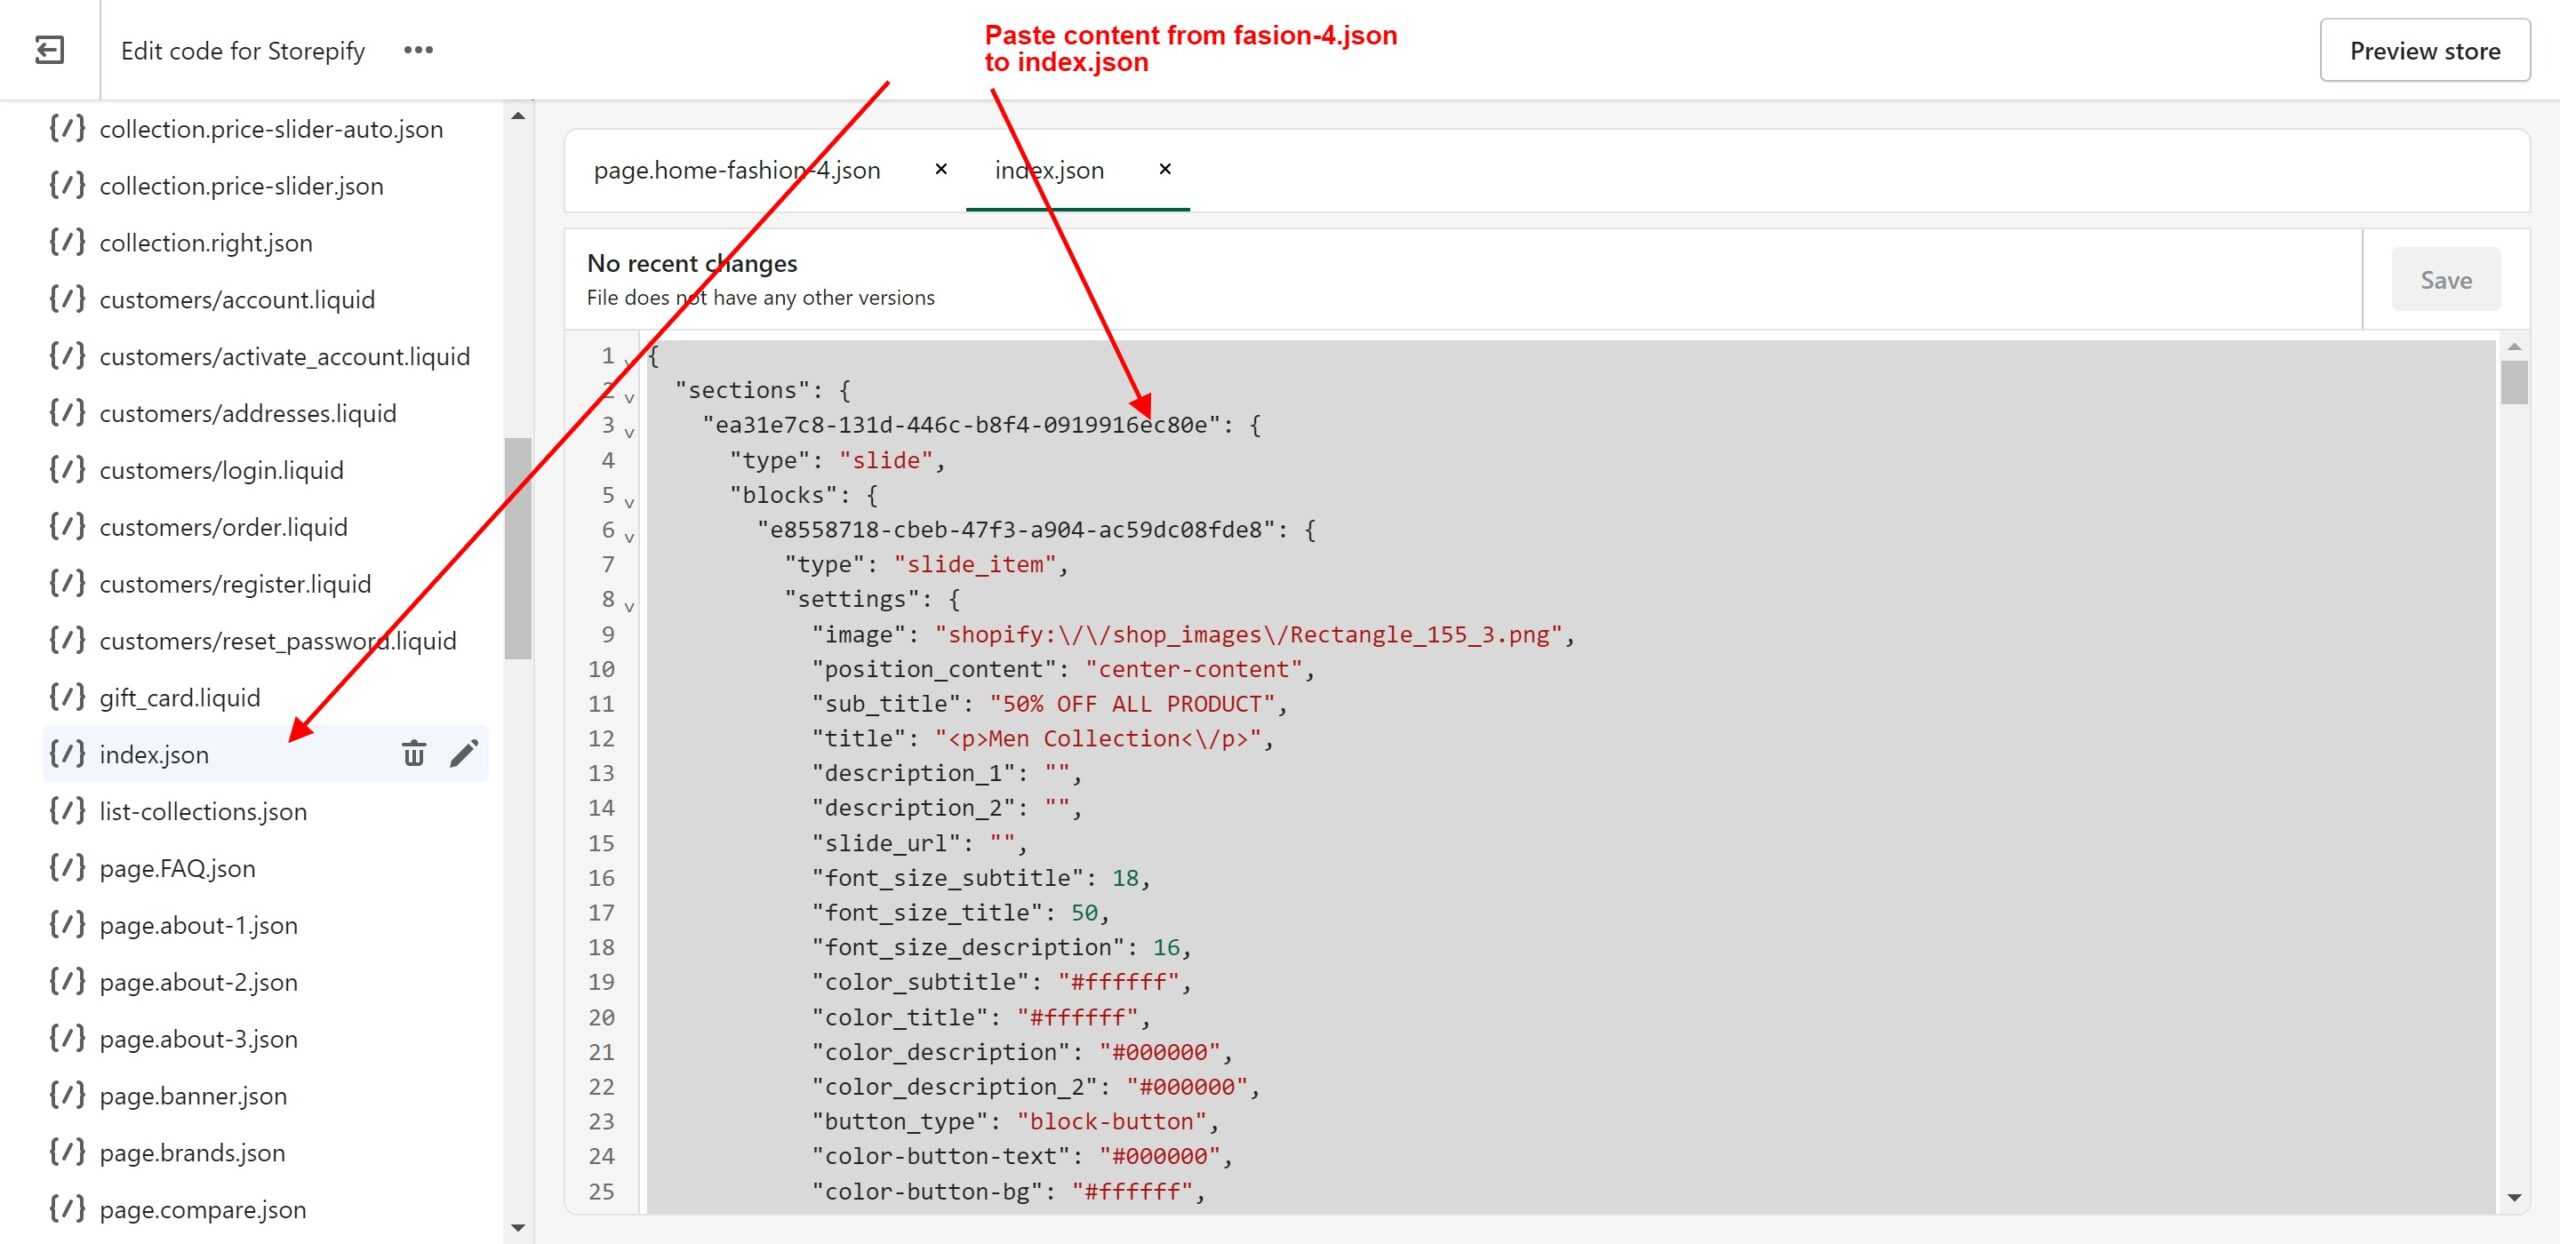
Task: Collapse code fold at line 1
Action: point(629,362)
